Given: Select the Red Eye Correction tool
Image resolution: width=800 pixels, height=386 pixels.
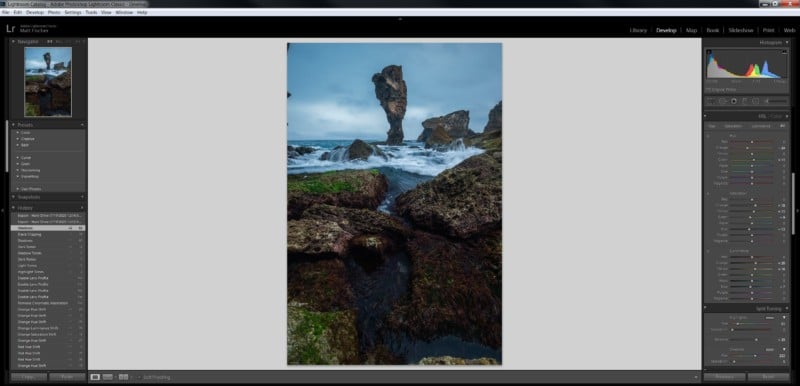Looking at the screenshot, I should 734,101.
